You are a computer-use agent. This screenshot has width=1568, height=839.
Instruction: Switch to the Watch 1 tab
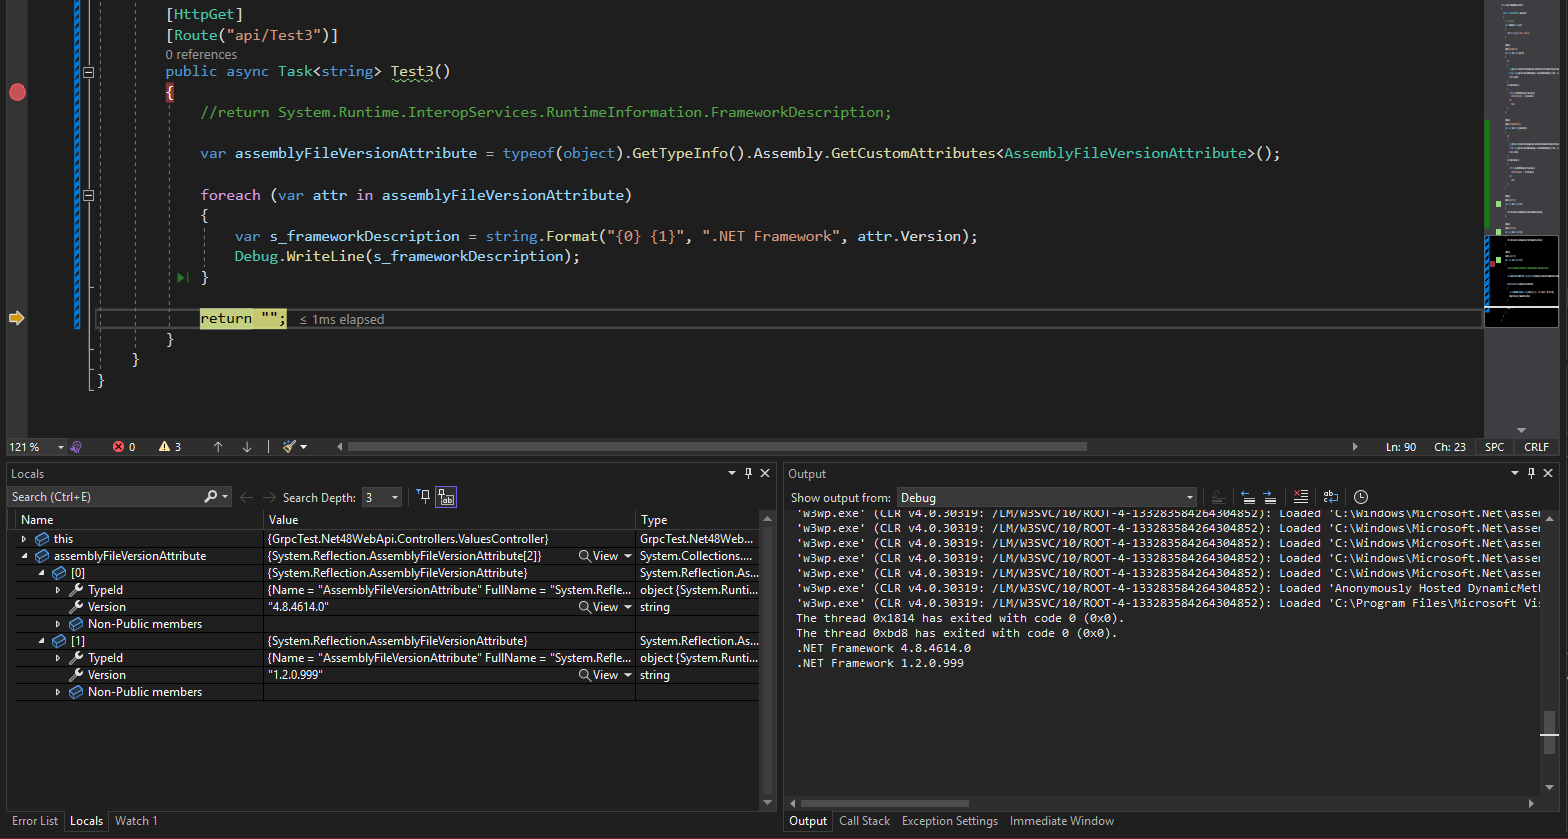click(136, 821)
